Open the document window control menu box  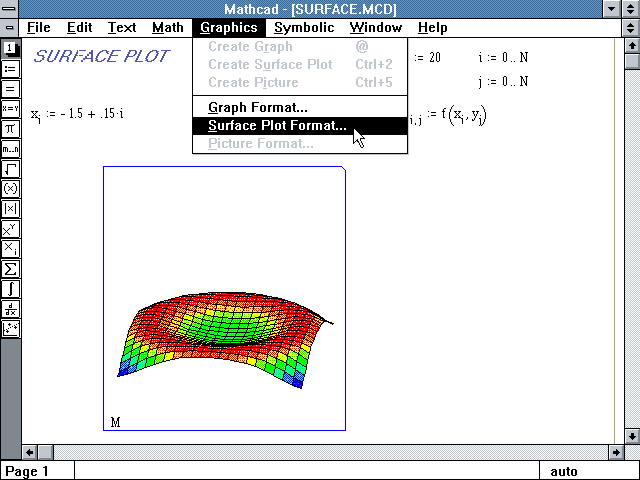[x=9, y=28]
